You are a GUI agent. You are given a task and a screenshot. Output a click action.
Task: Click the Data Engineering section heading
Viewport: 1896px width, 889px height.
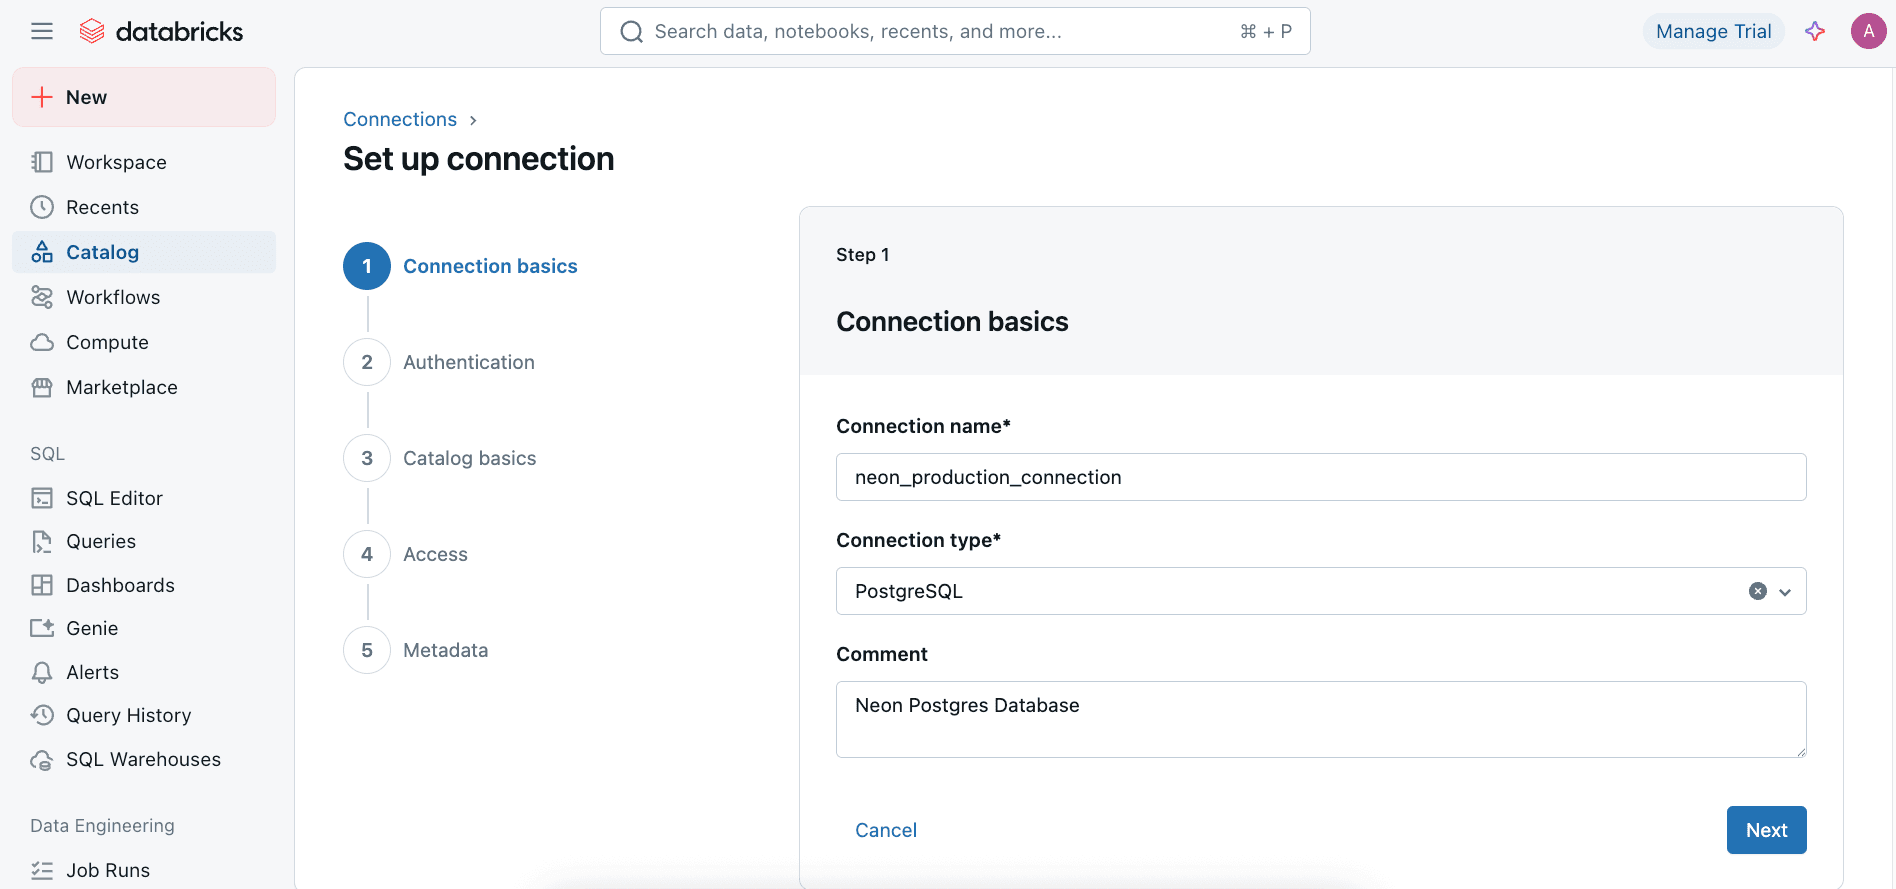click(x=102, y=825)
